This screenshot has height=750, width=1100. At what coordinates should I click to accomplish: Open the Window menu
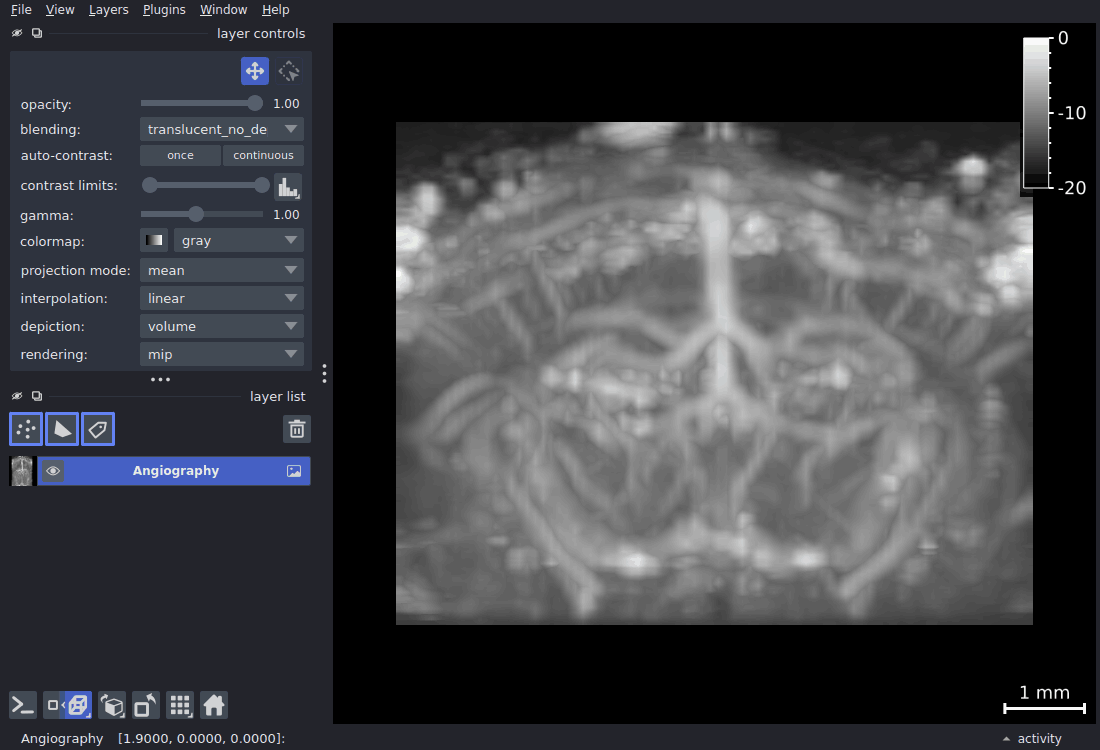pos(223,10)
